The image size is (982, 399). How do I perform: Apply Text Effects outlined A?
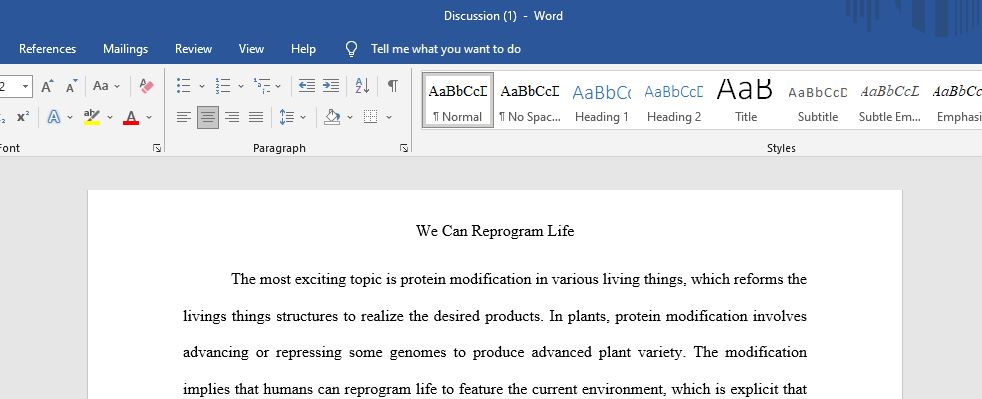pos(54,117)
